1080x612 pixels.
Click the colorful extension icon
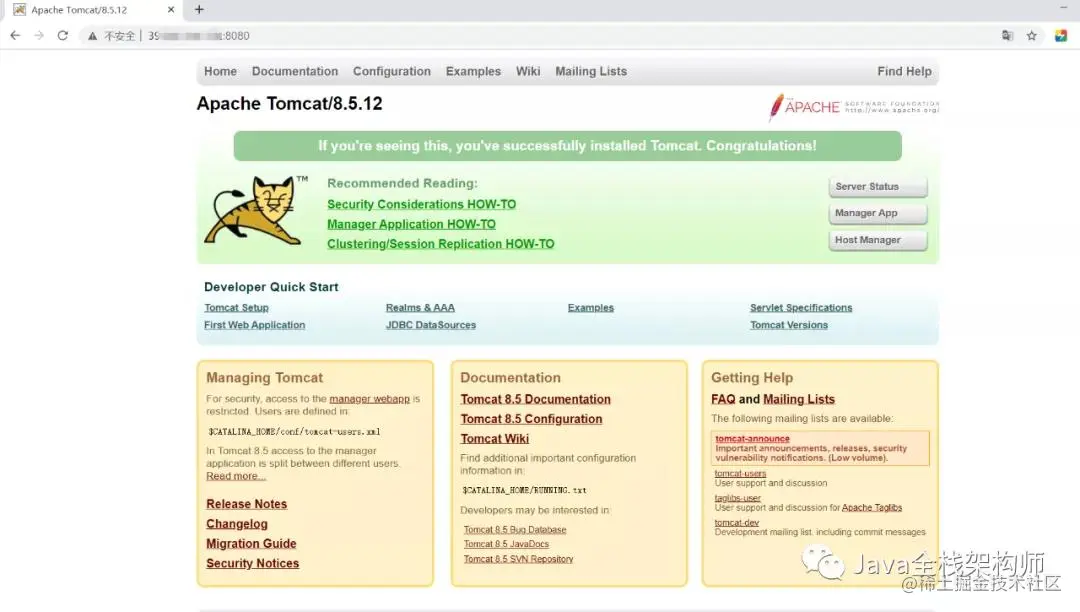1061,36
